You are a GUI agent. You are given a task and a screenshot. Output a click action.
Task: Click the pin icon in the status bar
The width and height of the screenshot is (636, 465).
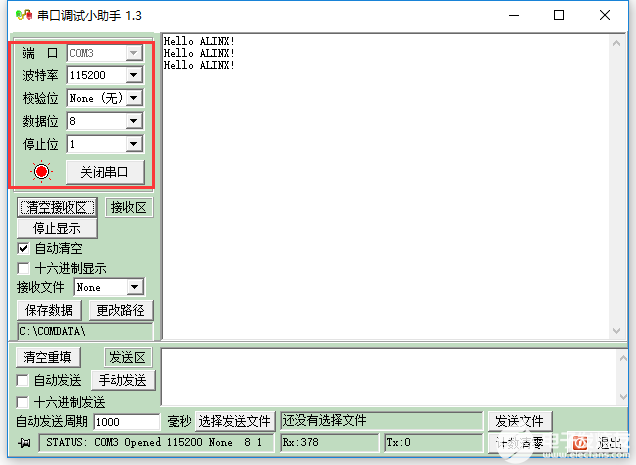pyautogui.click(x=24, y=443)
